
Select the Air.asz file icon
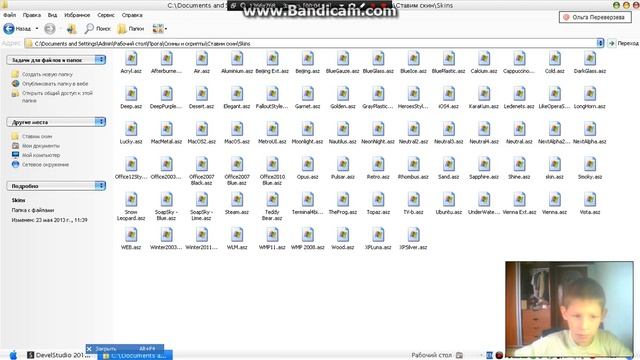pyautogui.click(x=202, y=62)
